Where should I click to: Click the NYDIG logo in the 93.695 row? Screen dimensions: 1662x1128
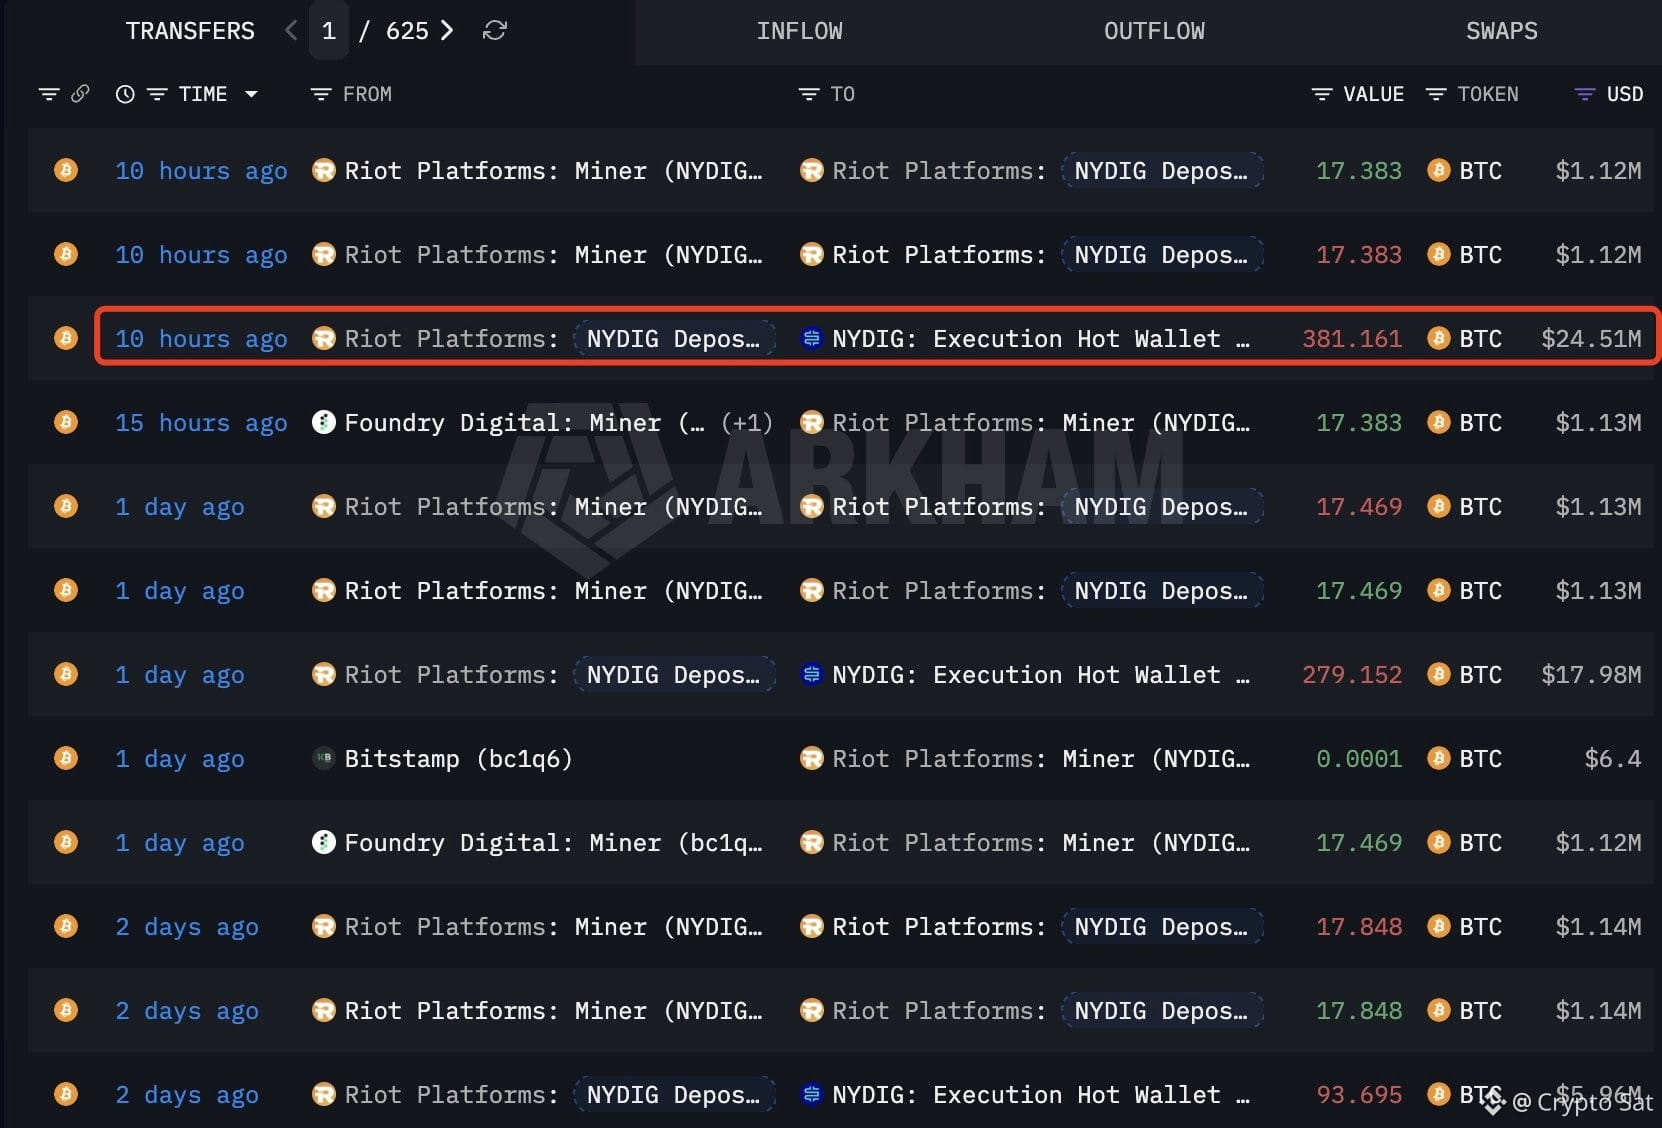[x=811, y=1094]
